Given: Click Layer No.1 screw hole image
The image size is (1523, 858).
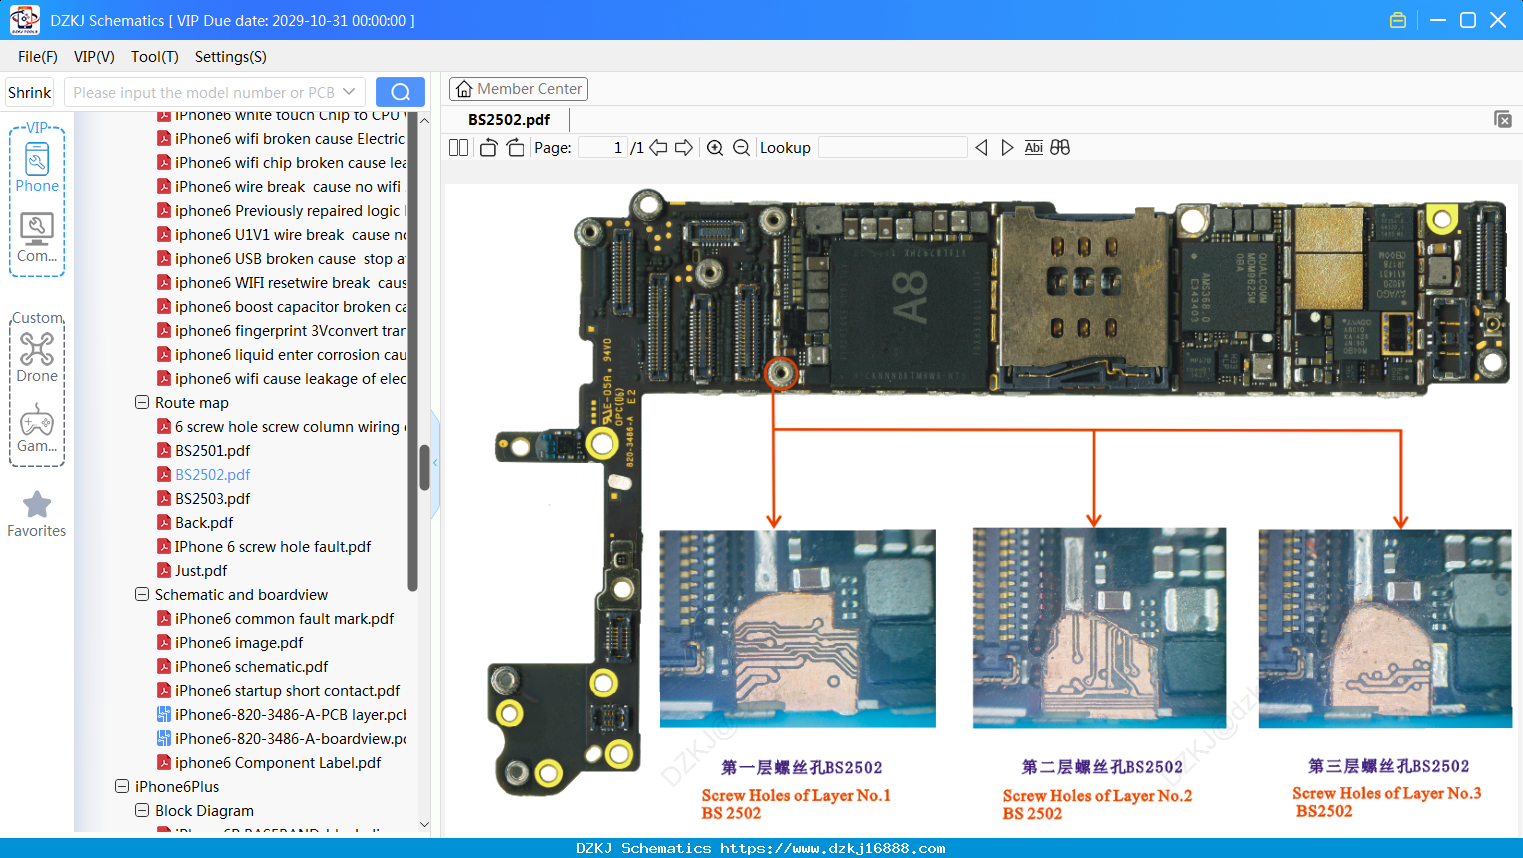Looking at the screenshot, I should click(x=798, y=628).
